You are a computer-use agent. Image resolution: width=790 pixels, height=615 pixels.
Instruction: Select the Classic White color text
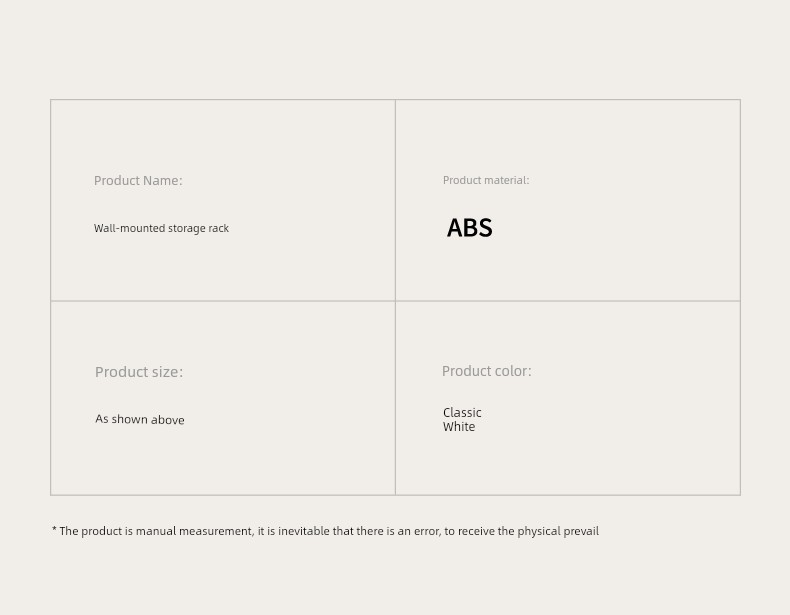coord(462,419)
